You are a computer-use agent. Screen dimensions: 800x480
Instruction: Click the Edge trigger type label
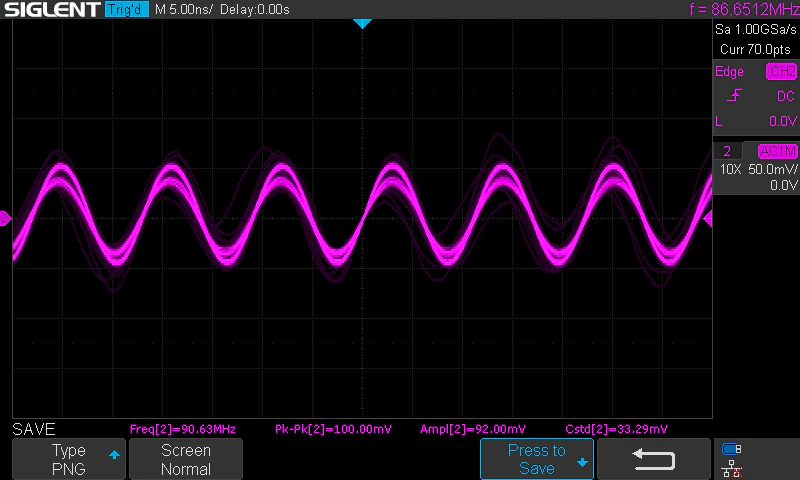(729, 71)
